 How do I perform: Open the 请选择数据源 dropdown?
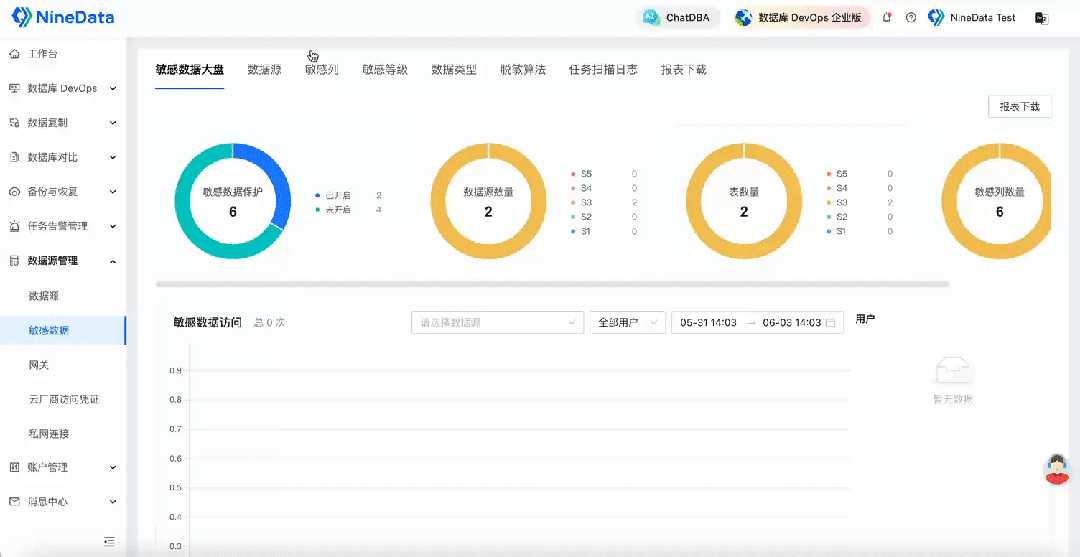[497, 322]
